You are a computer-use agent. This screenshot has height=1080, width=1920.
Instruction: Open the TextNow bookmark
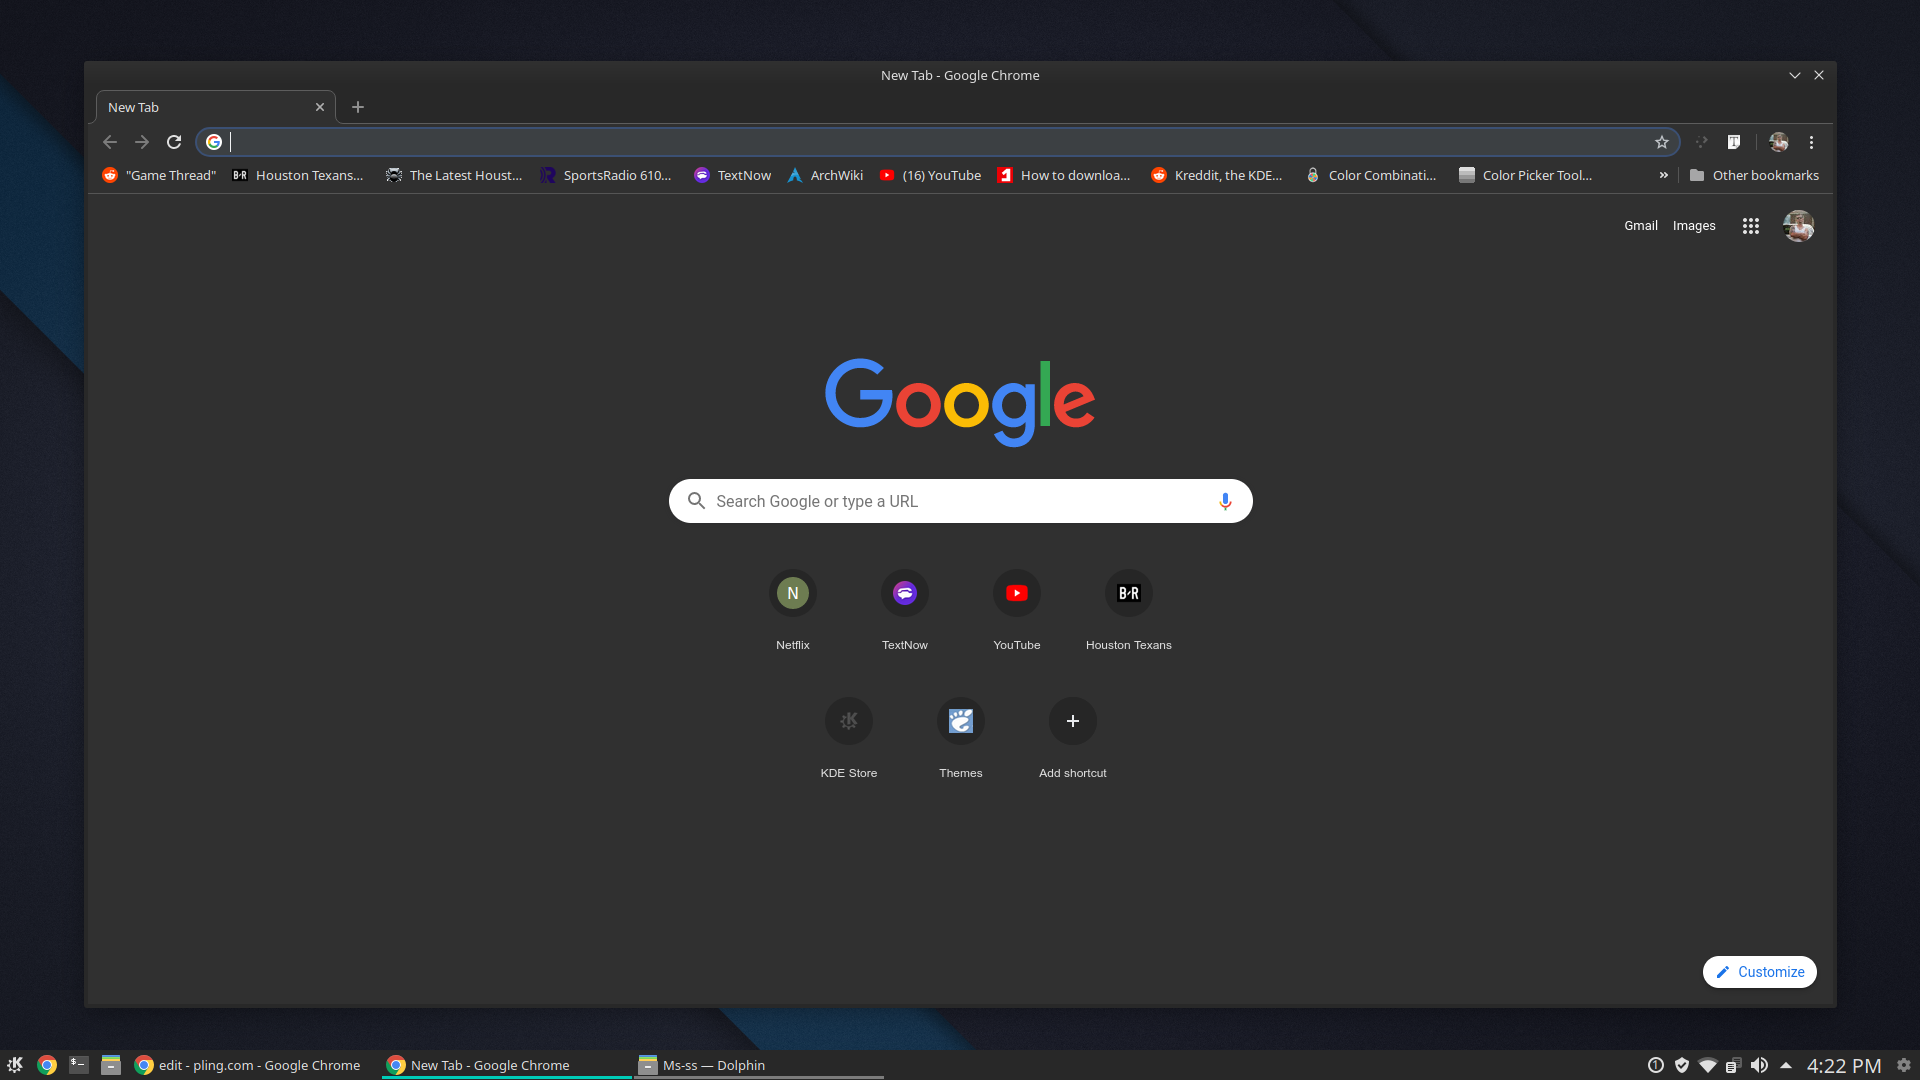(733, 175)
